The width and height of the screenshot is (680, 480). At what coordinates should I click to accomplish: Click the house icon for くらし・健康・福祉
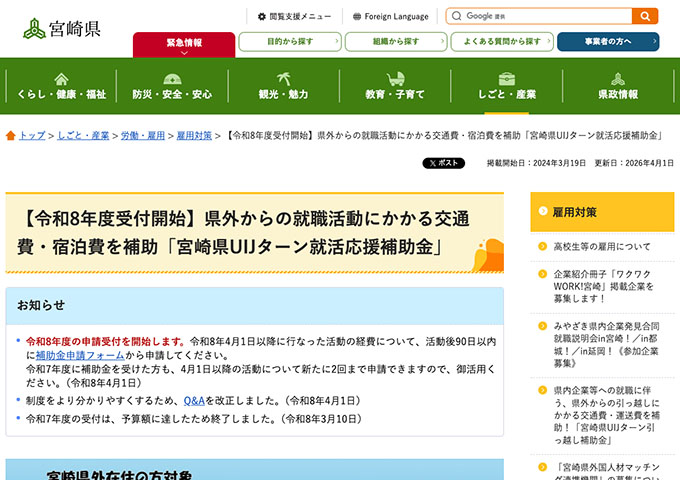[x=61, y=79]
